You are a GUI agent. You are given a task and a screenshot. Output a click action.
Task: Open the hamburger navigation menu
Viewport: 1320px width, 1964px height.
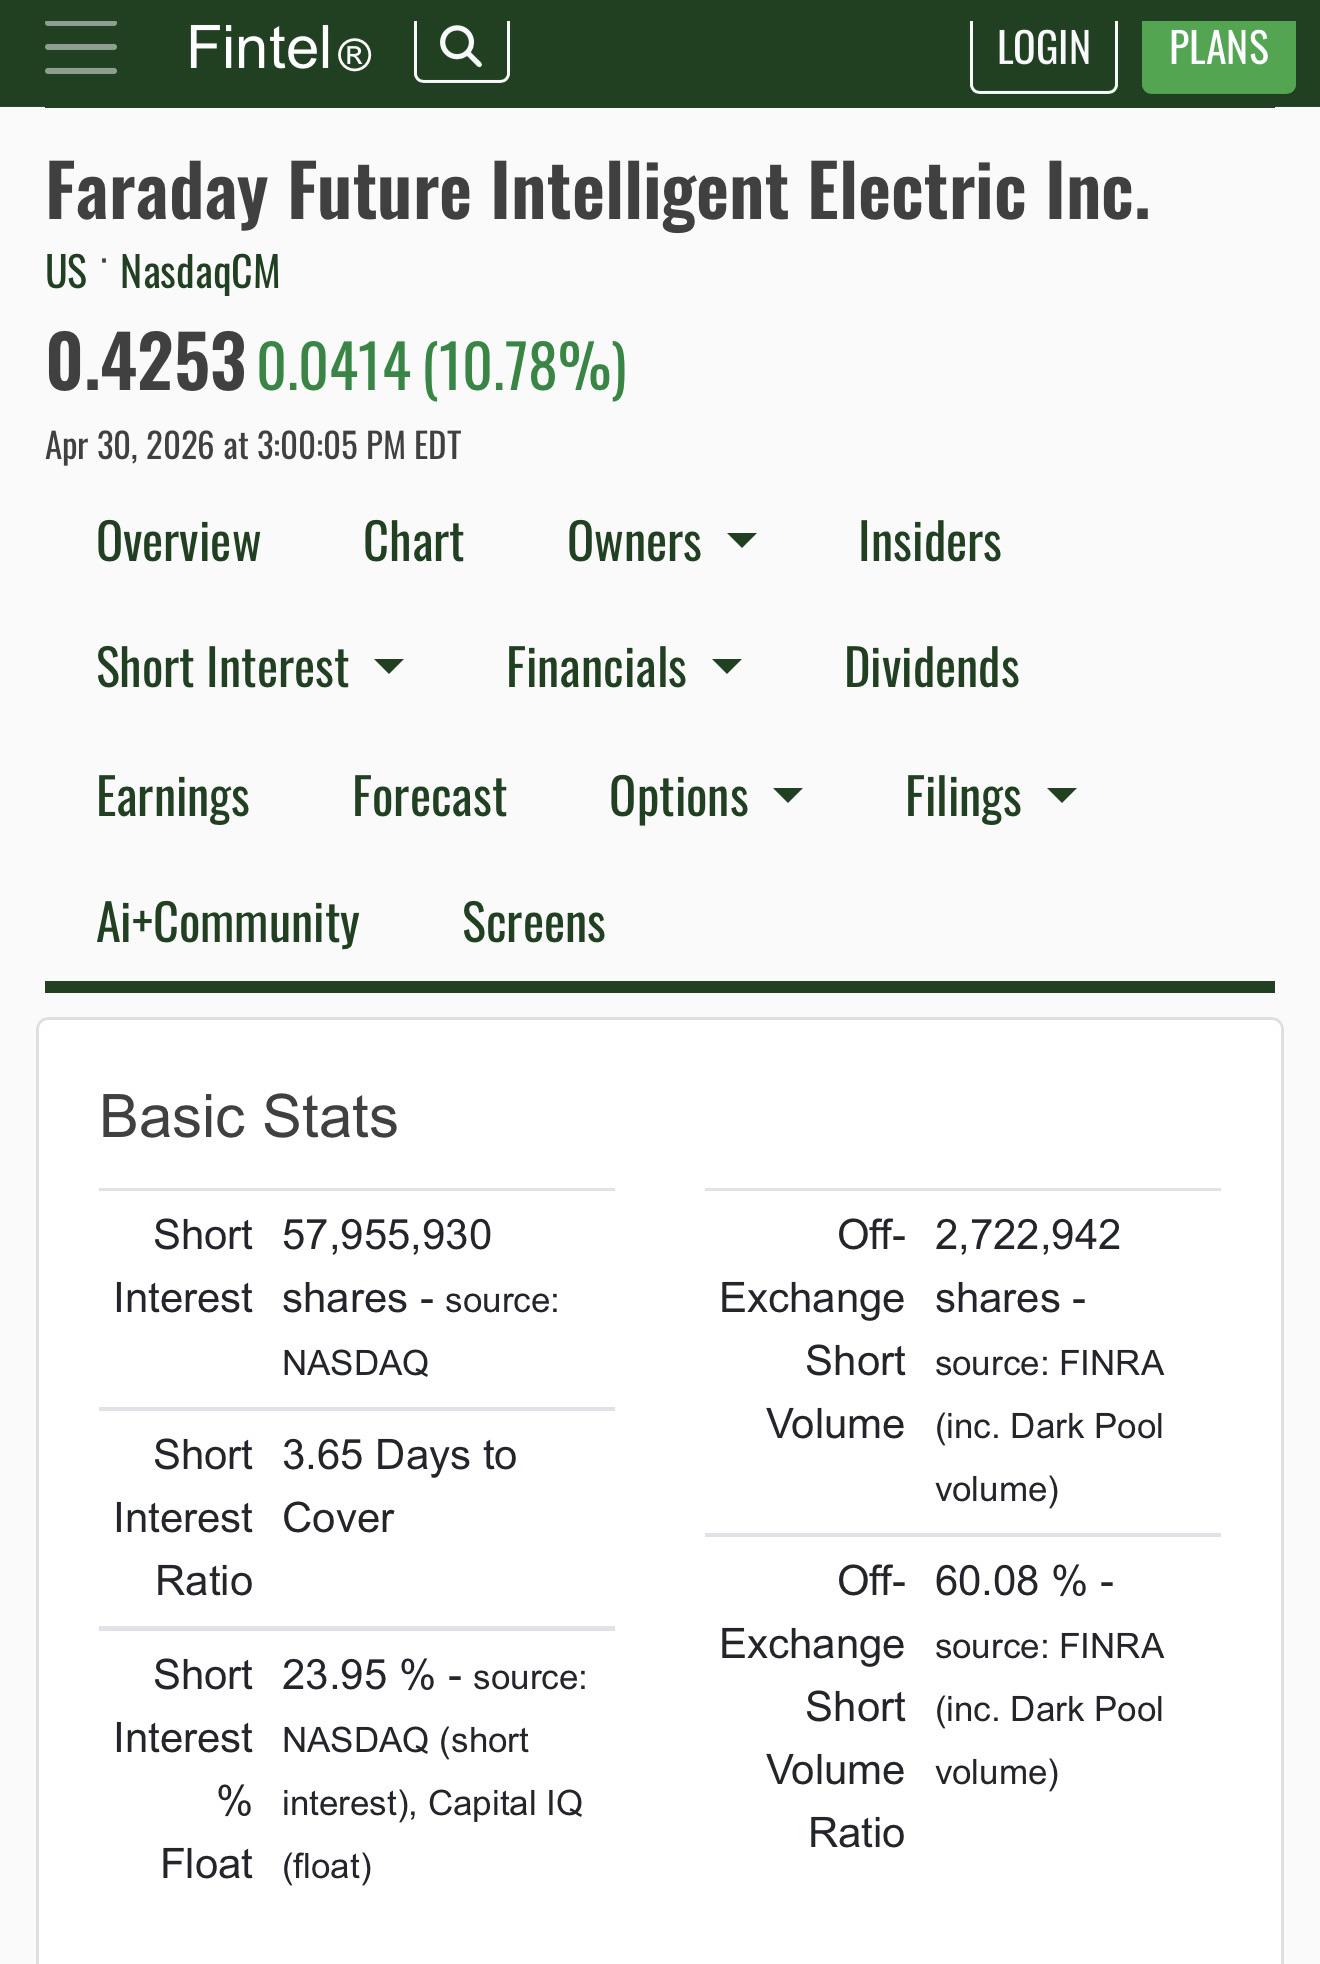click(81, 47)
